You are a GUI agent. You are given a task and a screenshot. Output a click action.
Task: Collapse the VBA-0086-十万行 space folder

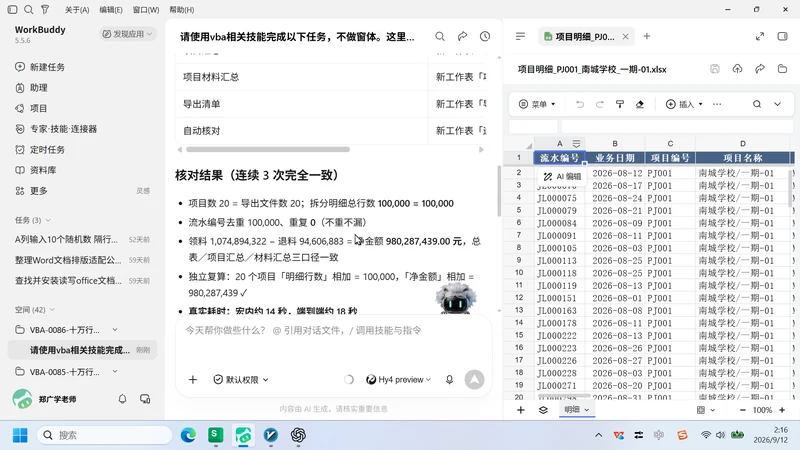coord(115,330)
